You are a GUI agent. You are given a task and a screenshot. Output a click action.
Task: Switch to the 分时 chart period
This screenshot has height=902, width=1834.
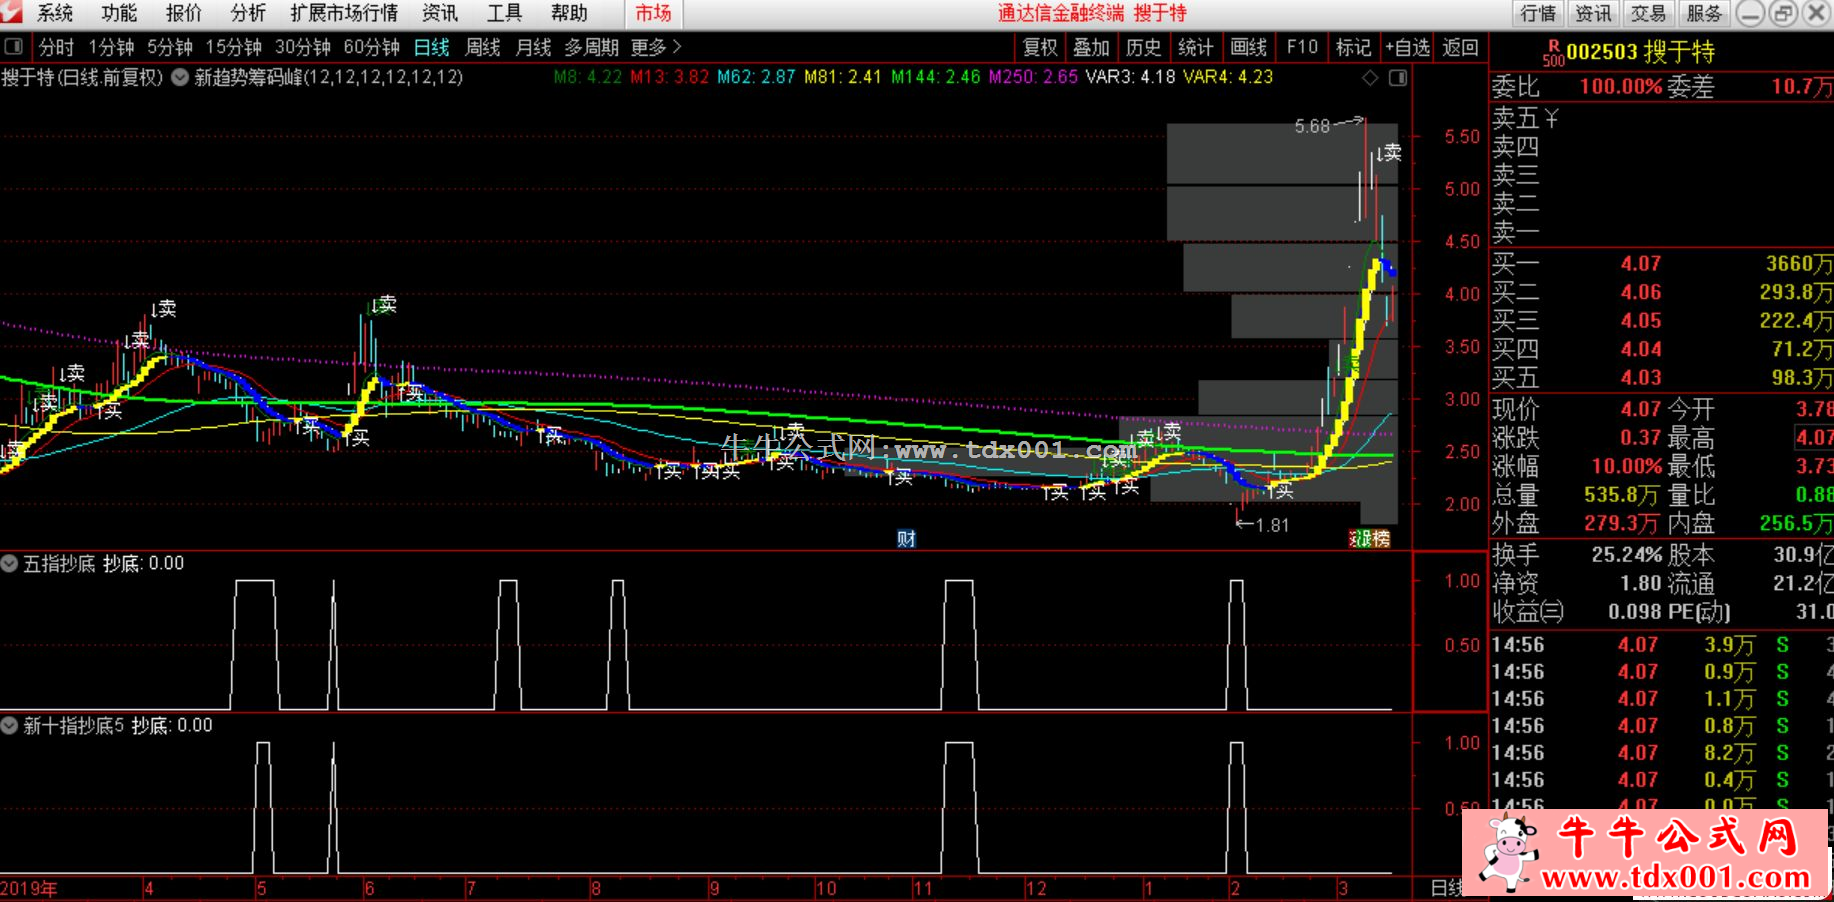tap(56, 47)
